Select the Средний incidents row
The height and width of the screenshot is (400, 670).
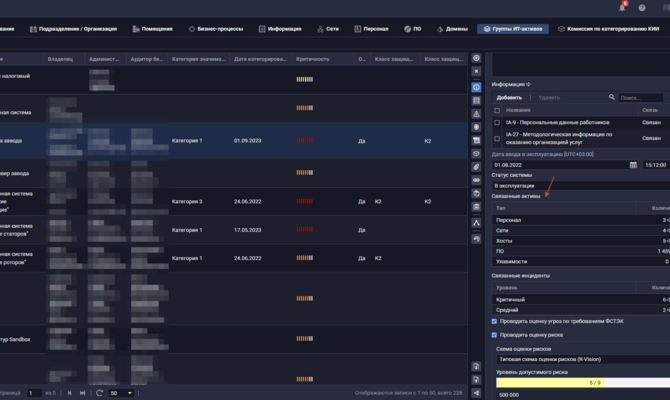581,310
